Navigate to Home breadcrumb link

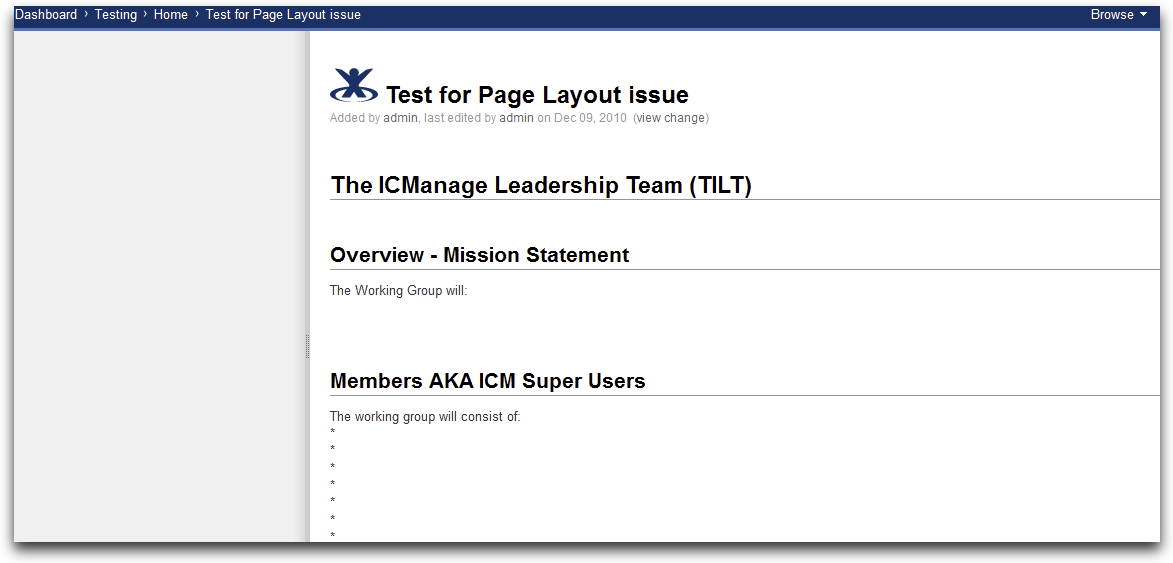171,14
